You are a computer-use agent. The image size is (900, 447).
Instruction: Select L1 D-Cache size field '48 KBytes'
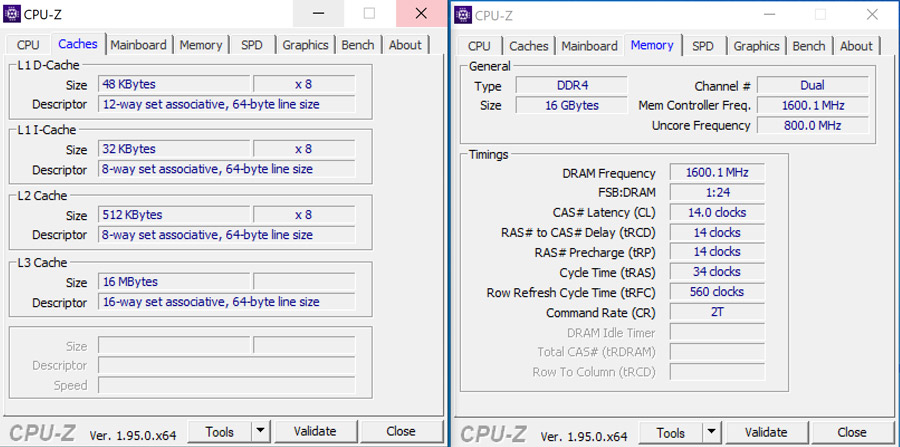click(174, 84)
